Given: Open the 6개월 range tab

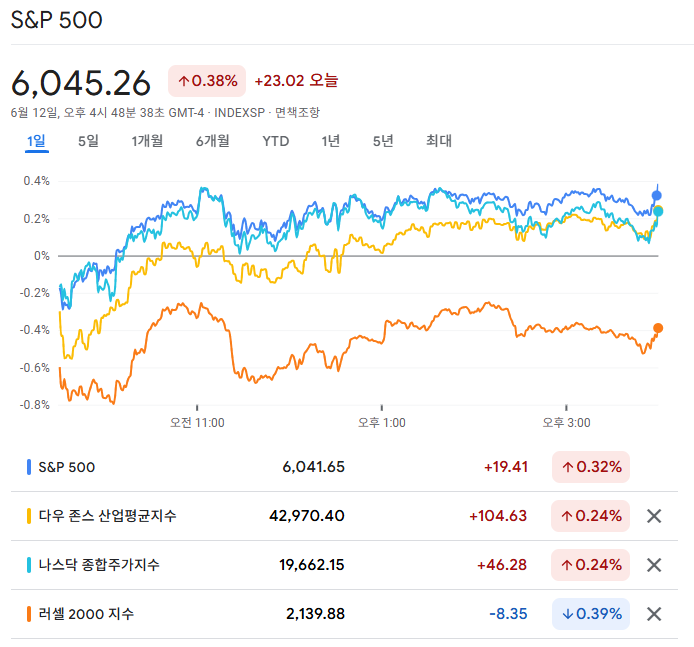Looking at the screenshot, I should pos(213,141).
